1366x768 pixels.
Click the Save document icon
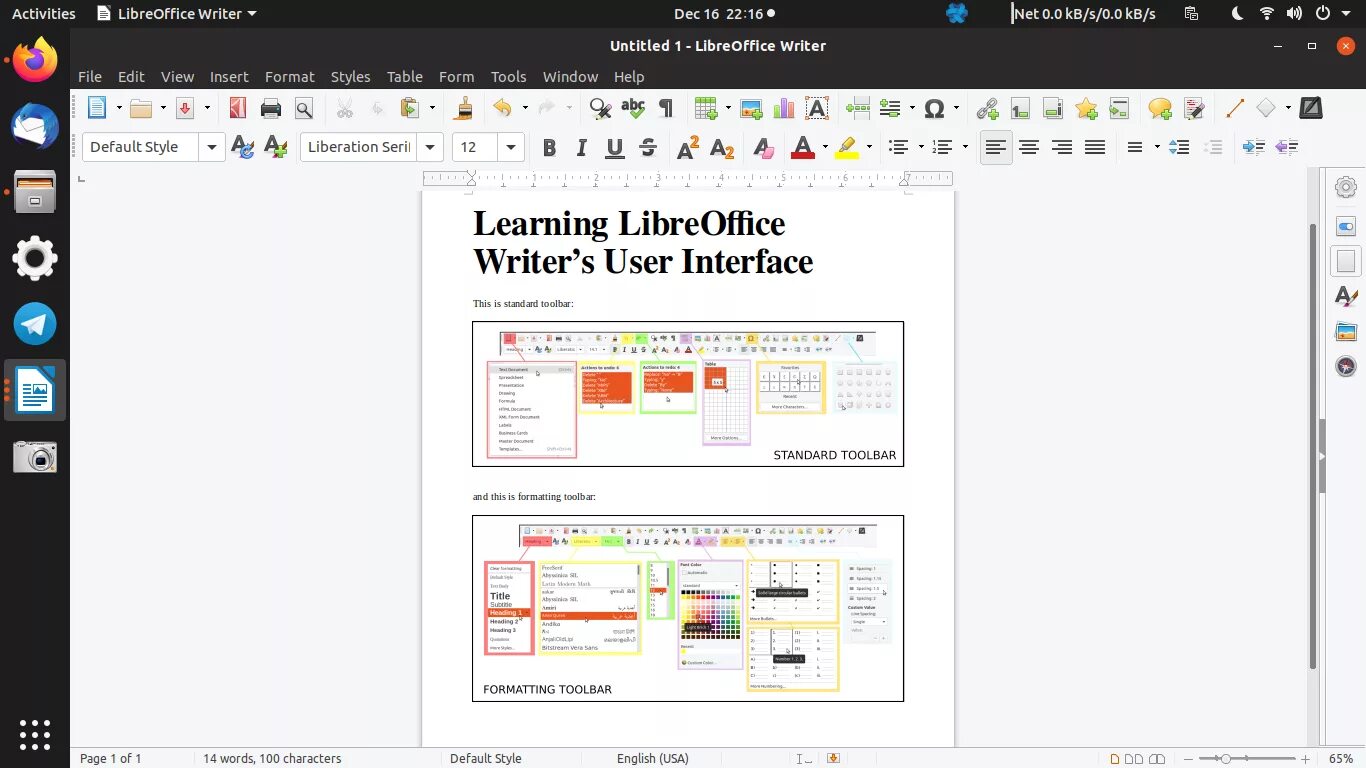pos(185,108)
